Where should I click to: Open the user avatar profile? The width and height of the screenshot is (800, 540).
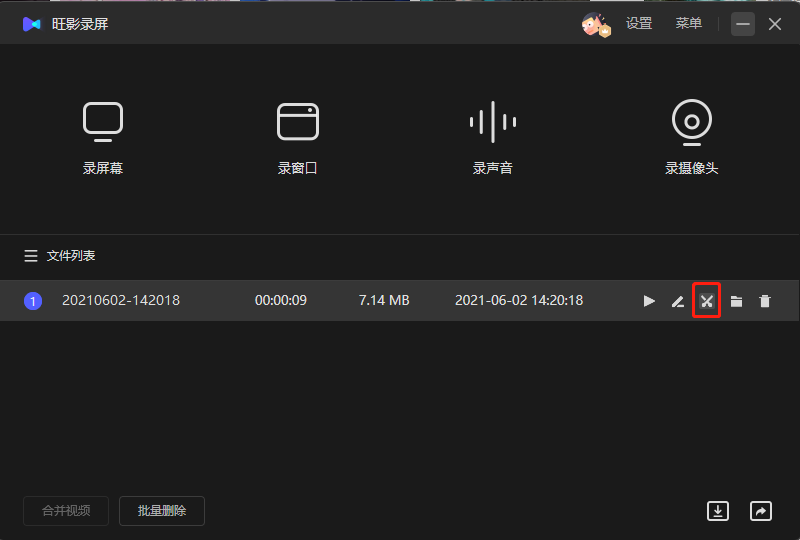[x=595, y=24]
